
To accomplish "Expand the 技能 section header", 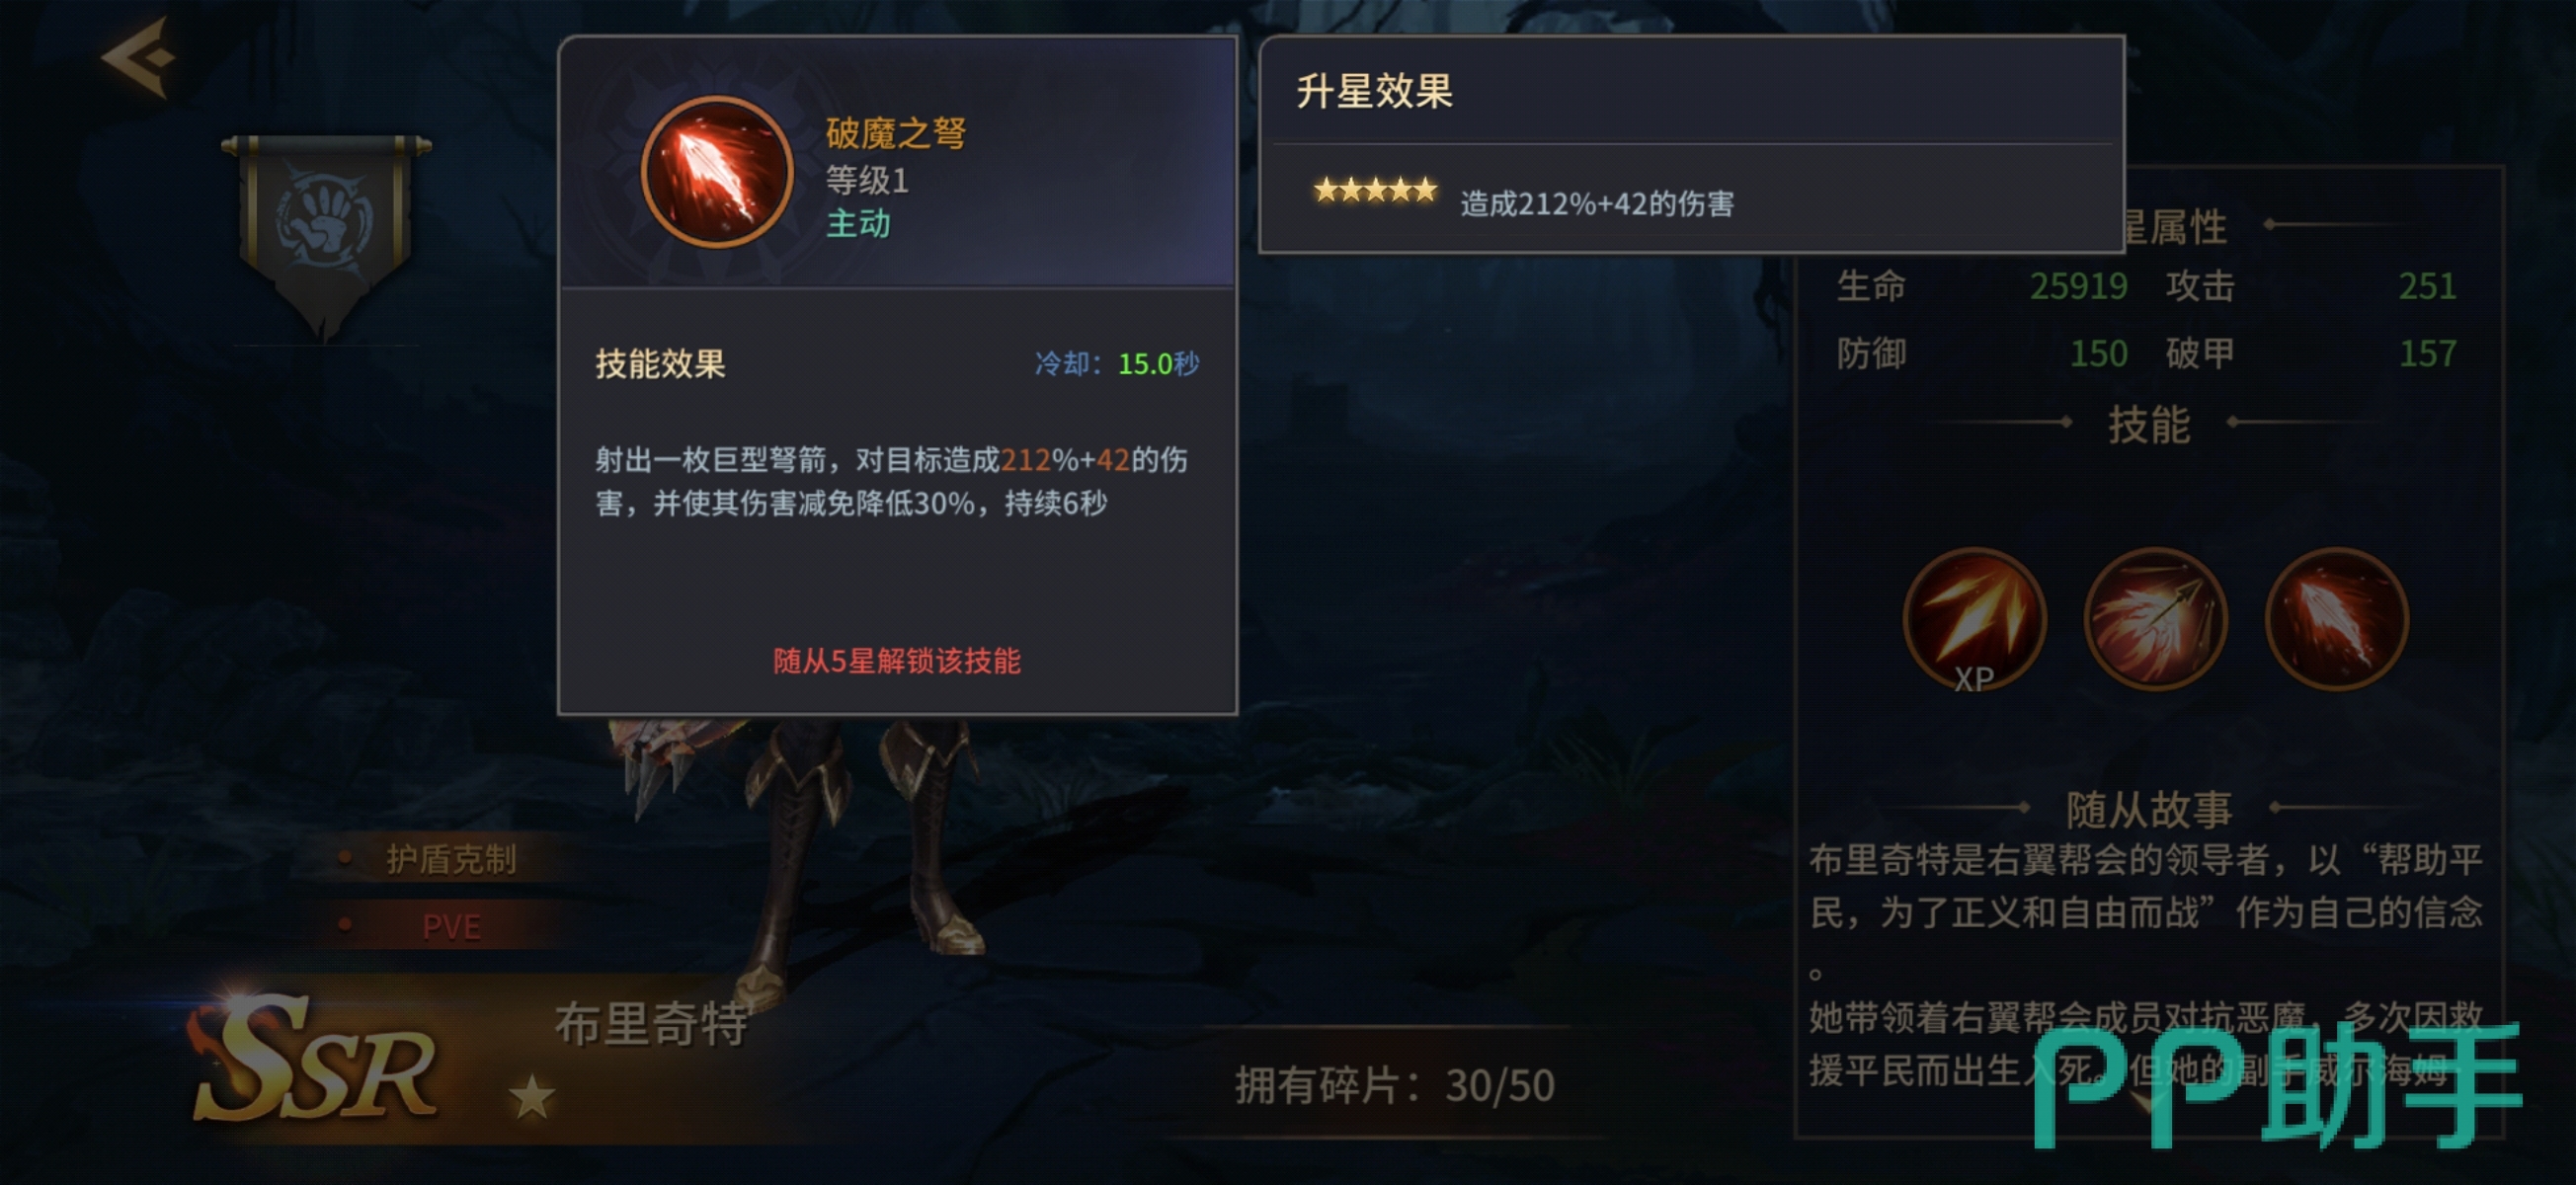I will click(x=2149, y=424).
